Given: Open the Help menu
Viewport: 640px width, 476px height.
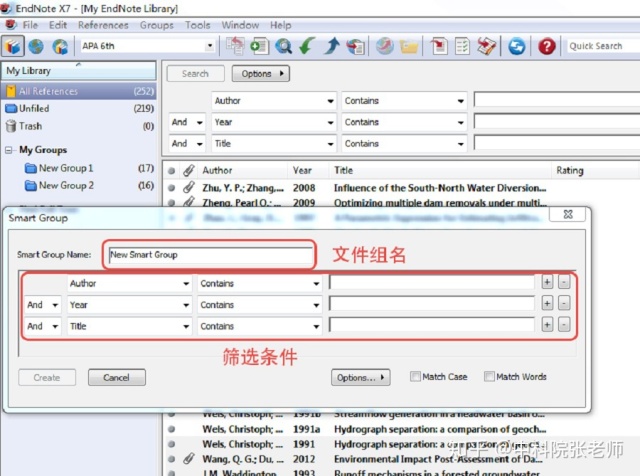Looking at the screenshot, I should [280, 25].
